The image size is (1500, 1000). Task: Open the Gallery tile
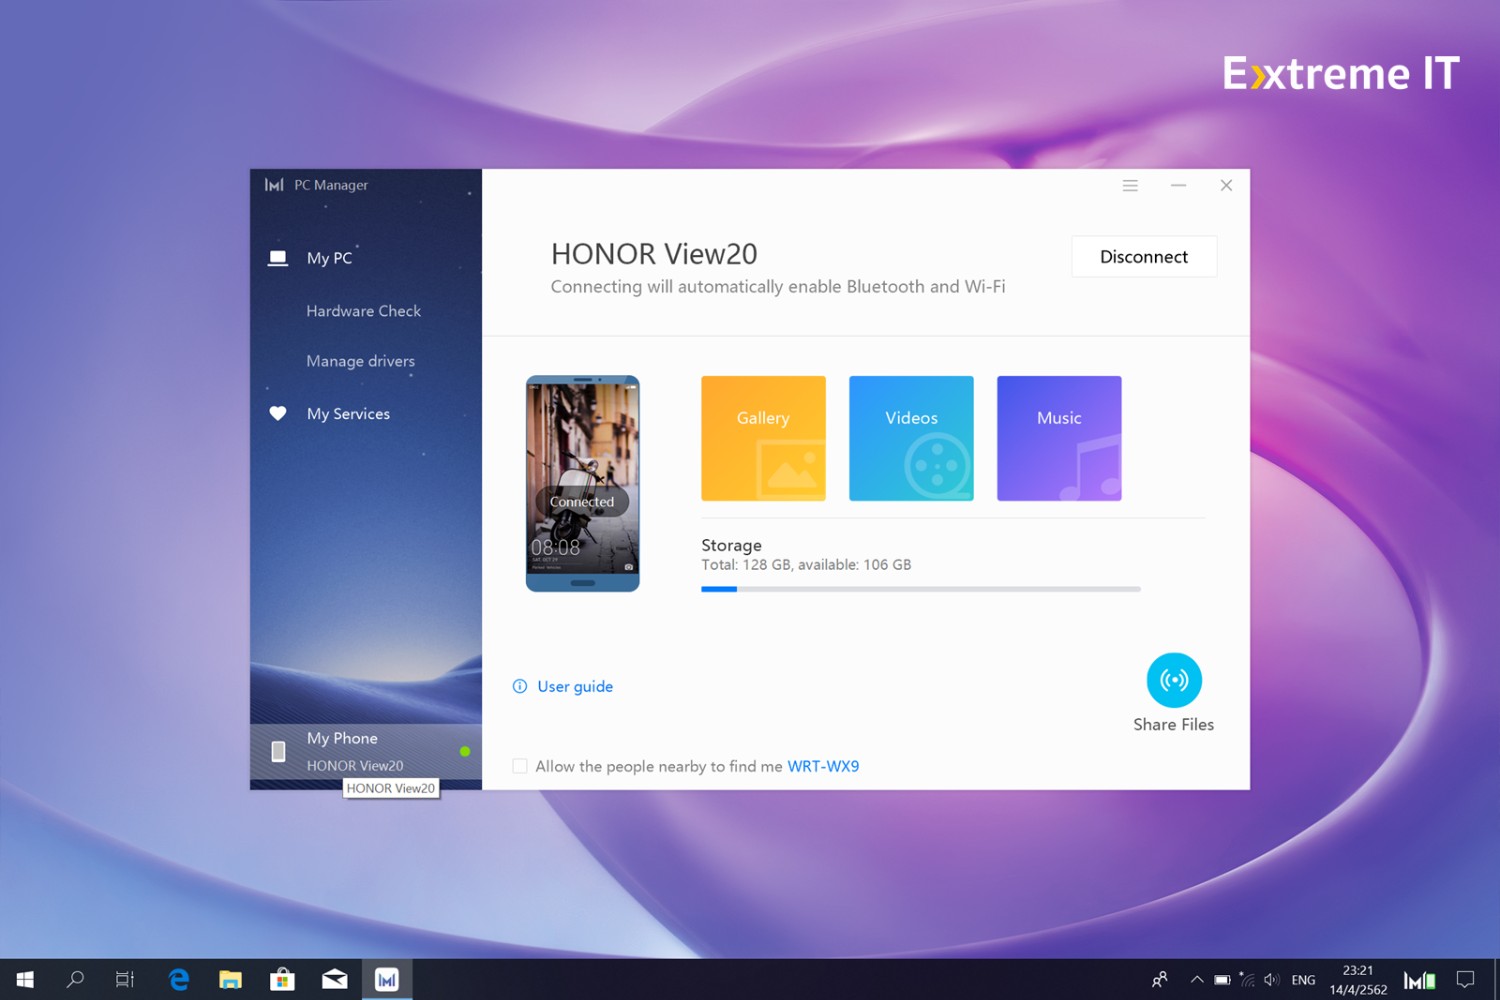tap(763, 438)
